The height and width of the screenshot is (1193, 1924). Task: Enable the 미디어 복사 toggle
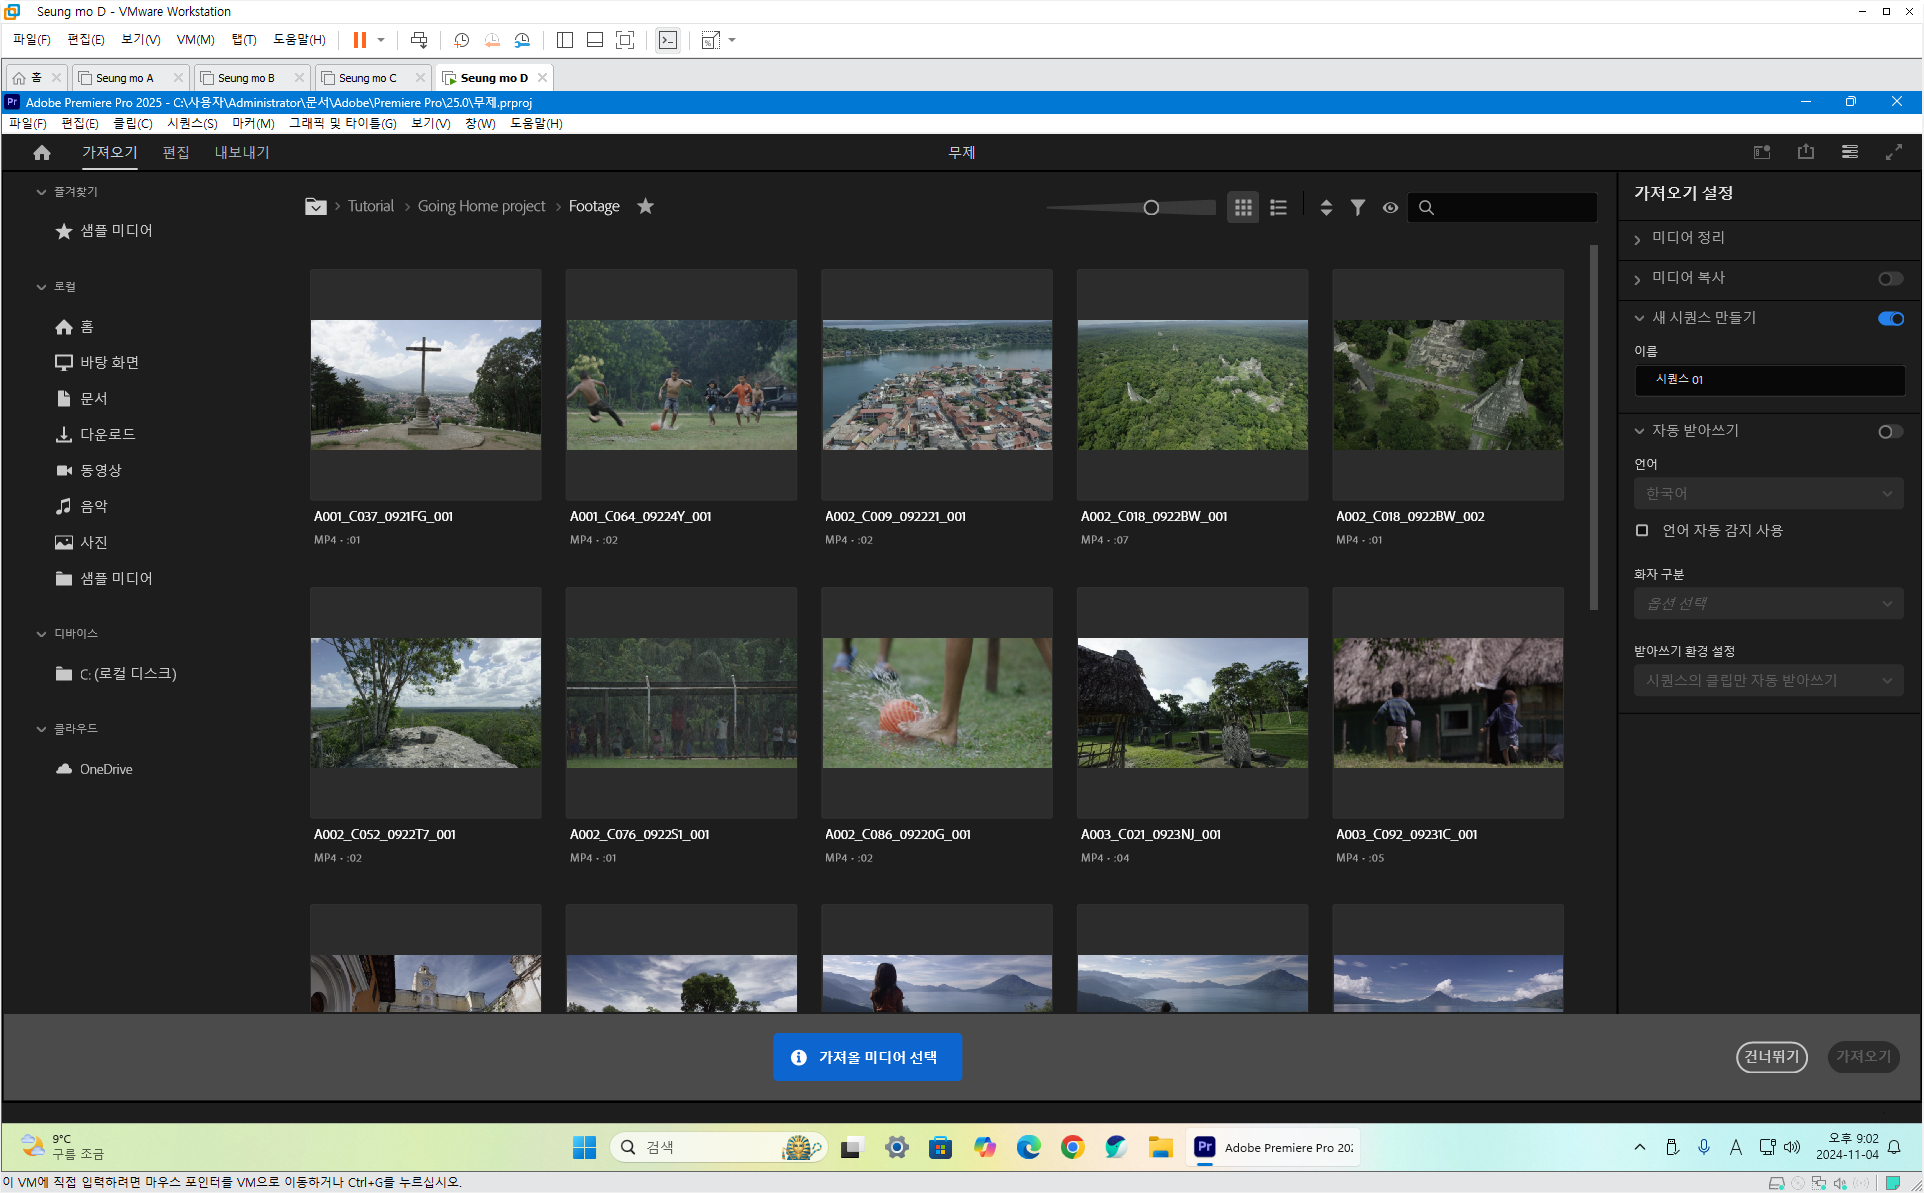coord(1889,279)
